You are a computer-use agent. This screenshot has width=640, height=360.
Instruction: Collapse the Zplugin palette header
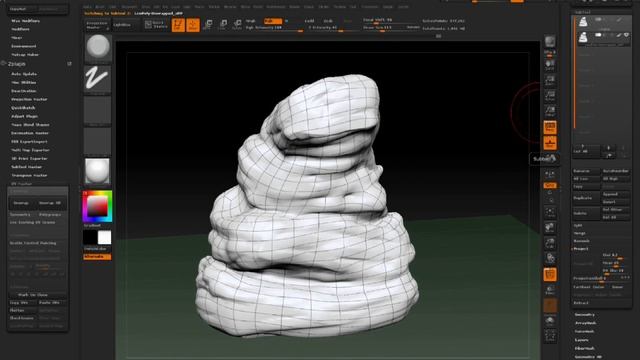coord(17,64)
